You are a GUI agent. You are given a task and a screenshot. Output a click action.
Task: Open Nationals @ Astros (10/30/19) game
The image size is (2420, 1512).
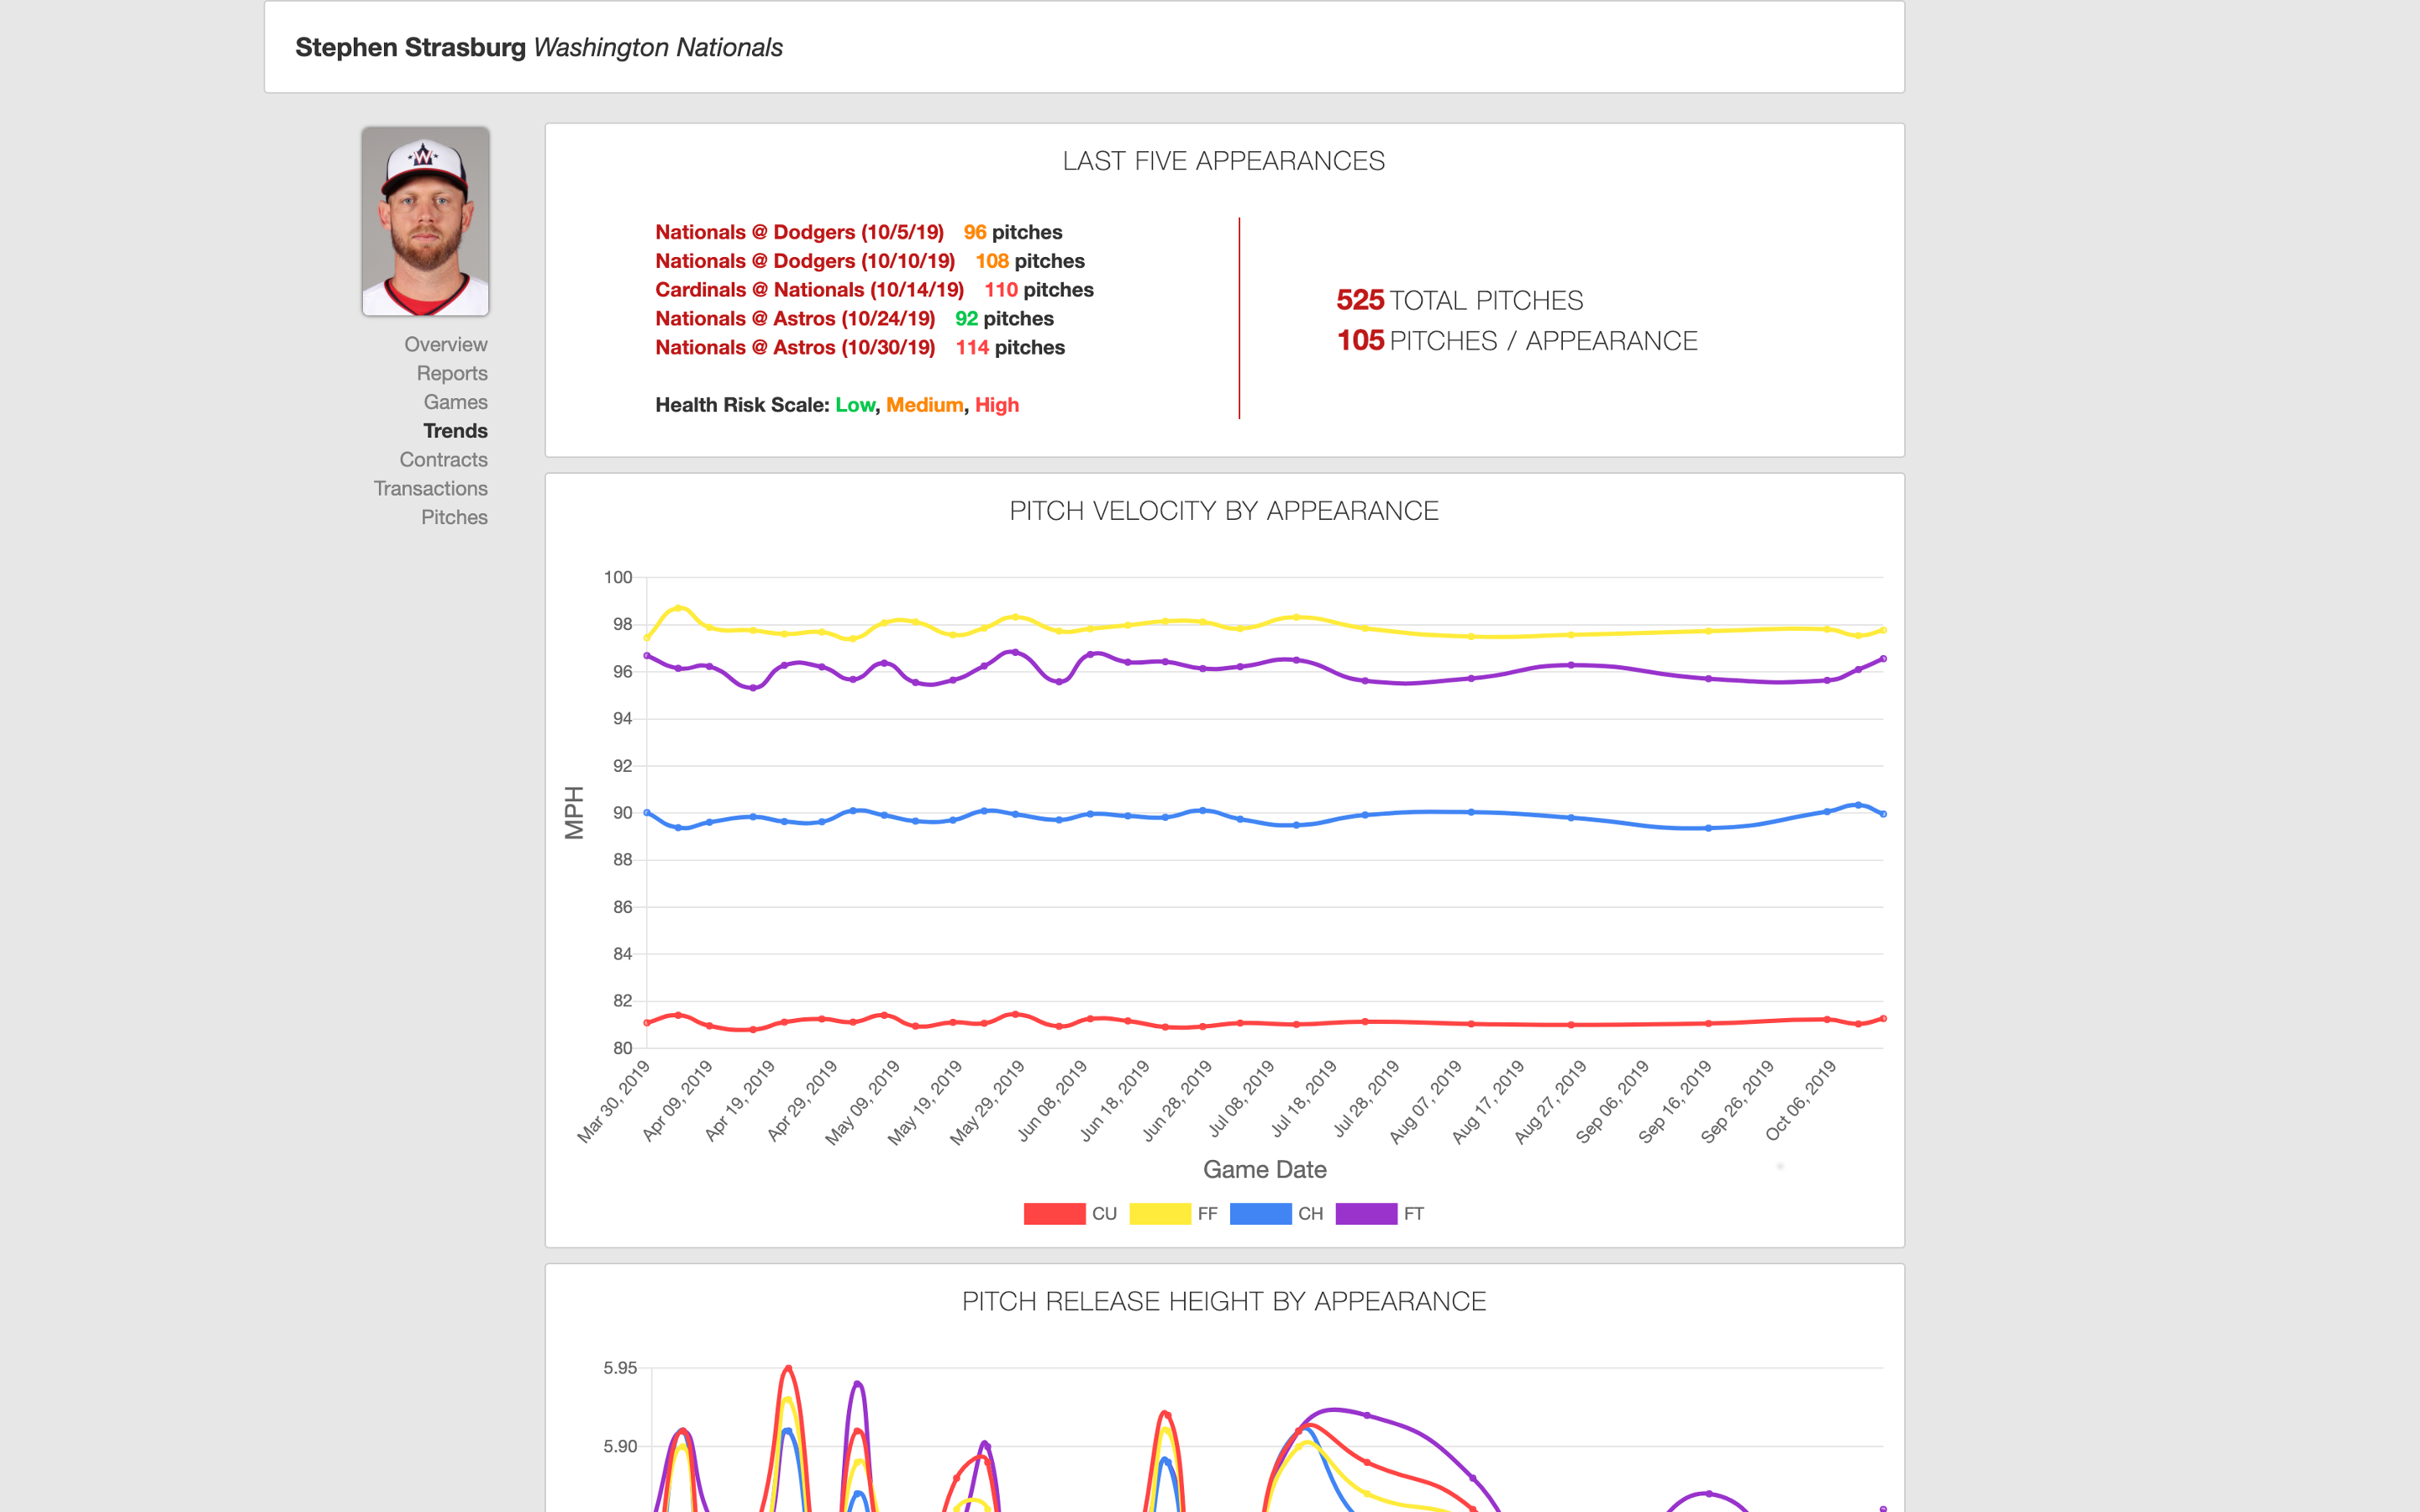pos(795,348)
